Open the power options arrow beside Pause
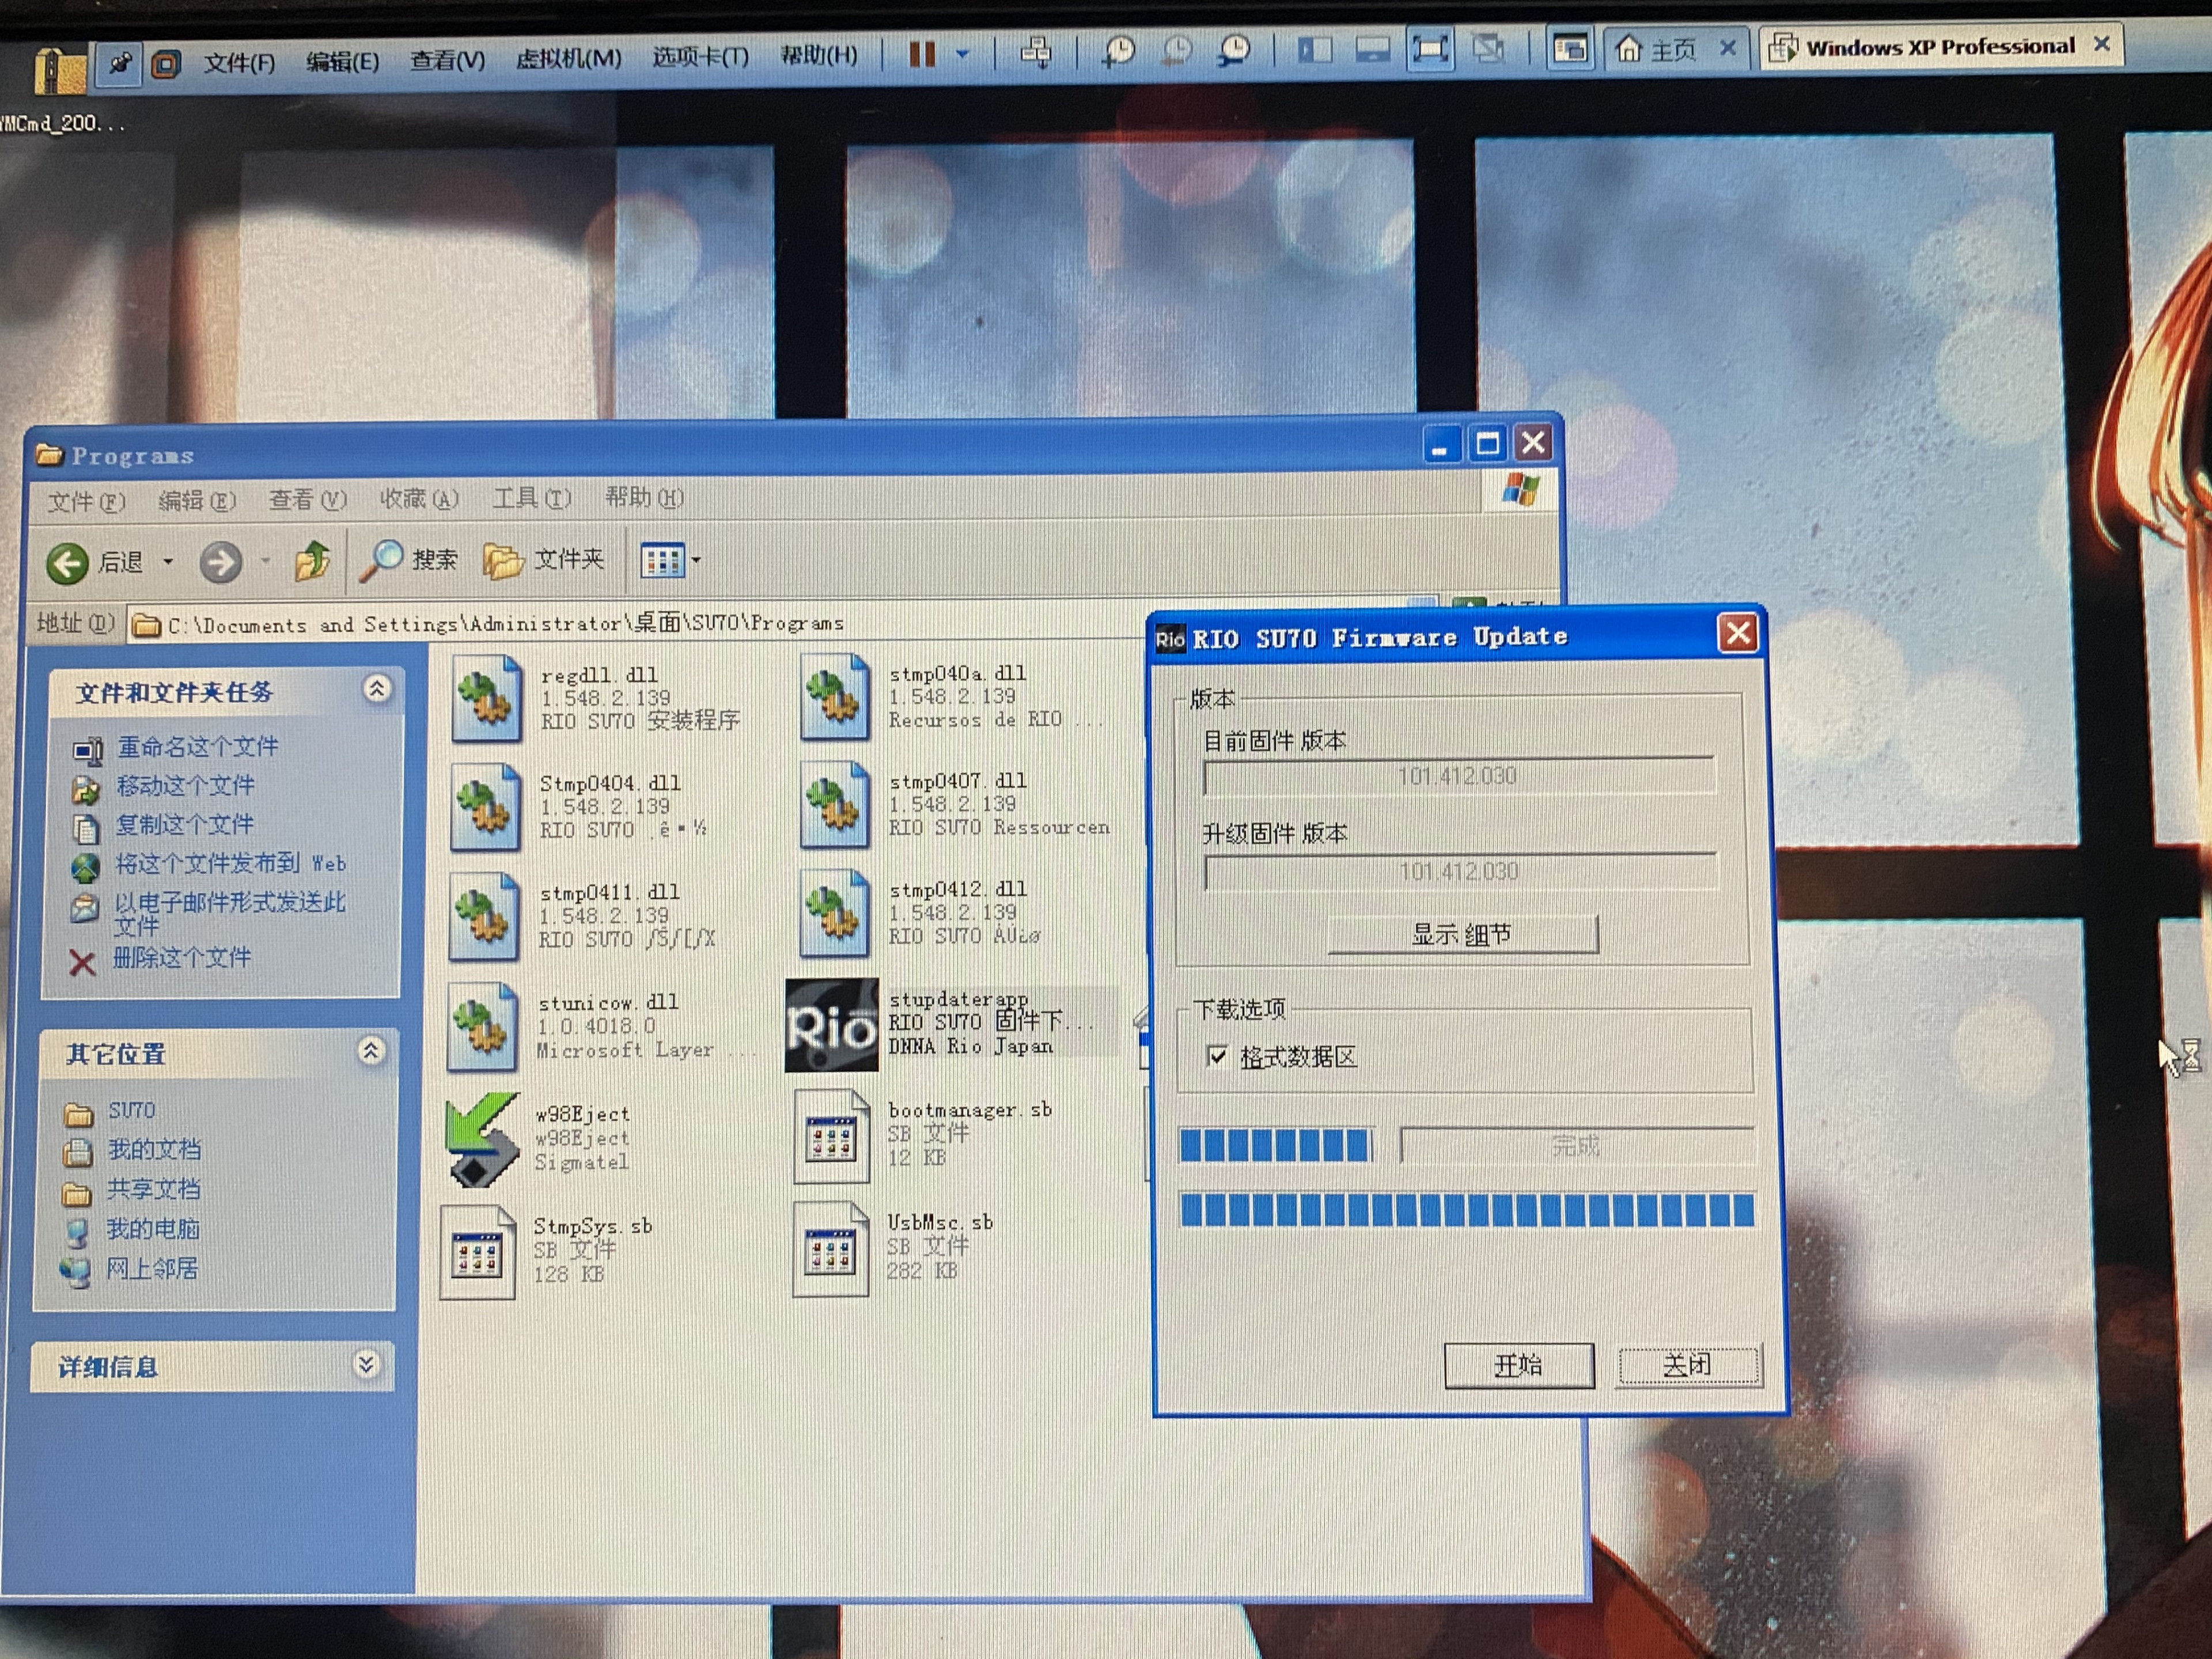2212x1659 pixels. click(x=962, y=53)
